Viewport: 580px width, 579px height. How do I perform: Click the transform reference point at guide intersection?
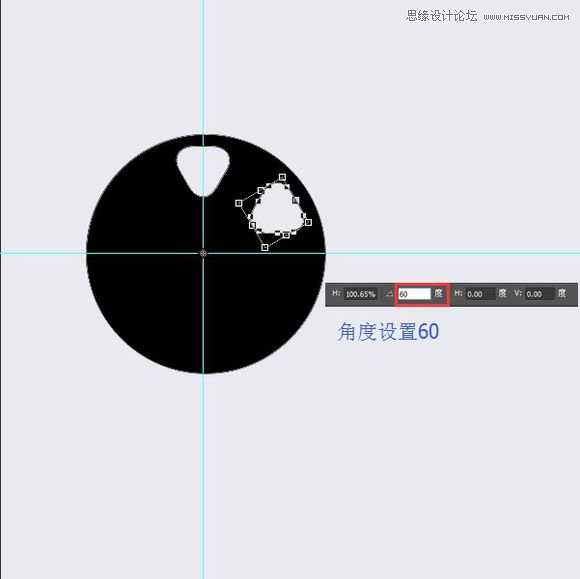[203, 253]
